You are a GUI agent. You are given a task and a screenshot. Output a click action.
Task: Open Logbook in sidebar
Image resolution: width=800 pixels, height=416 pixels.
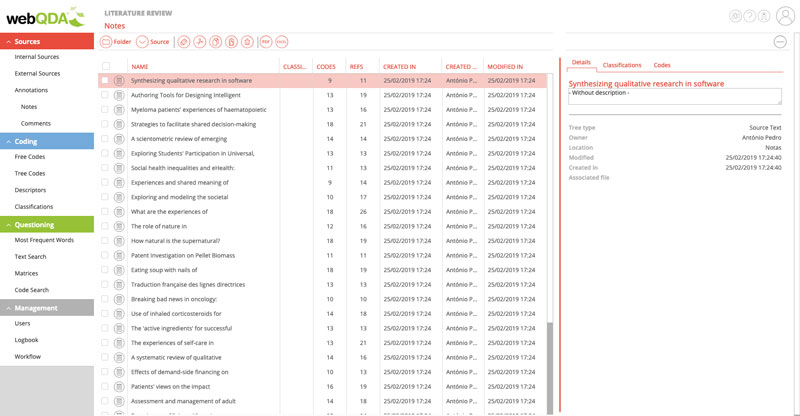point(26,340)
